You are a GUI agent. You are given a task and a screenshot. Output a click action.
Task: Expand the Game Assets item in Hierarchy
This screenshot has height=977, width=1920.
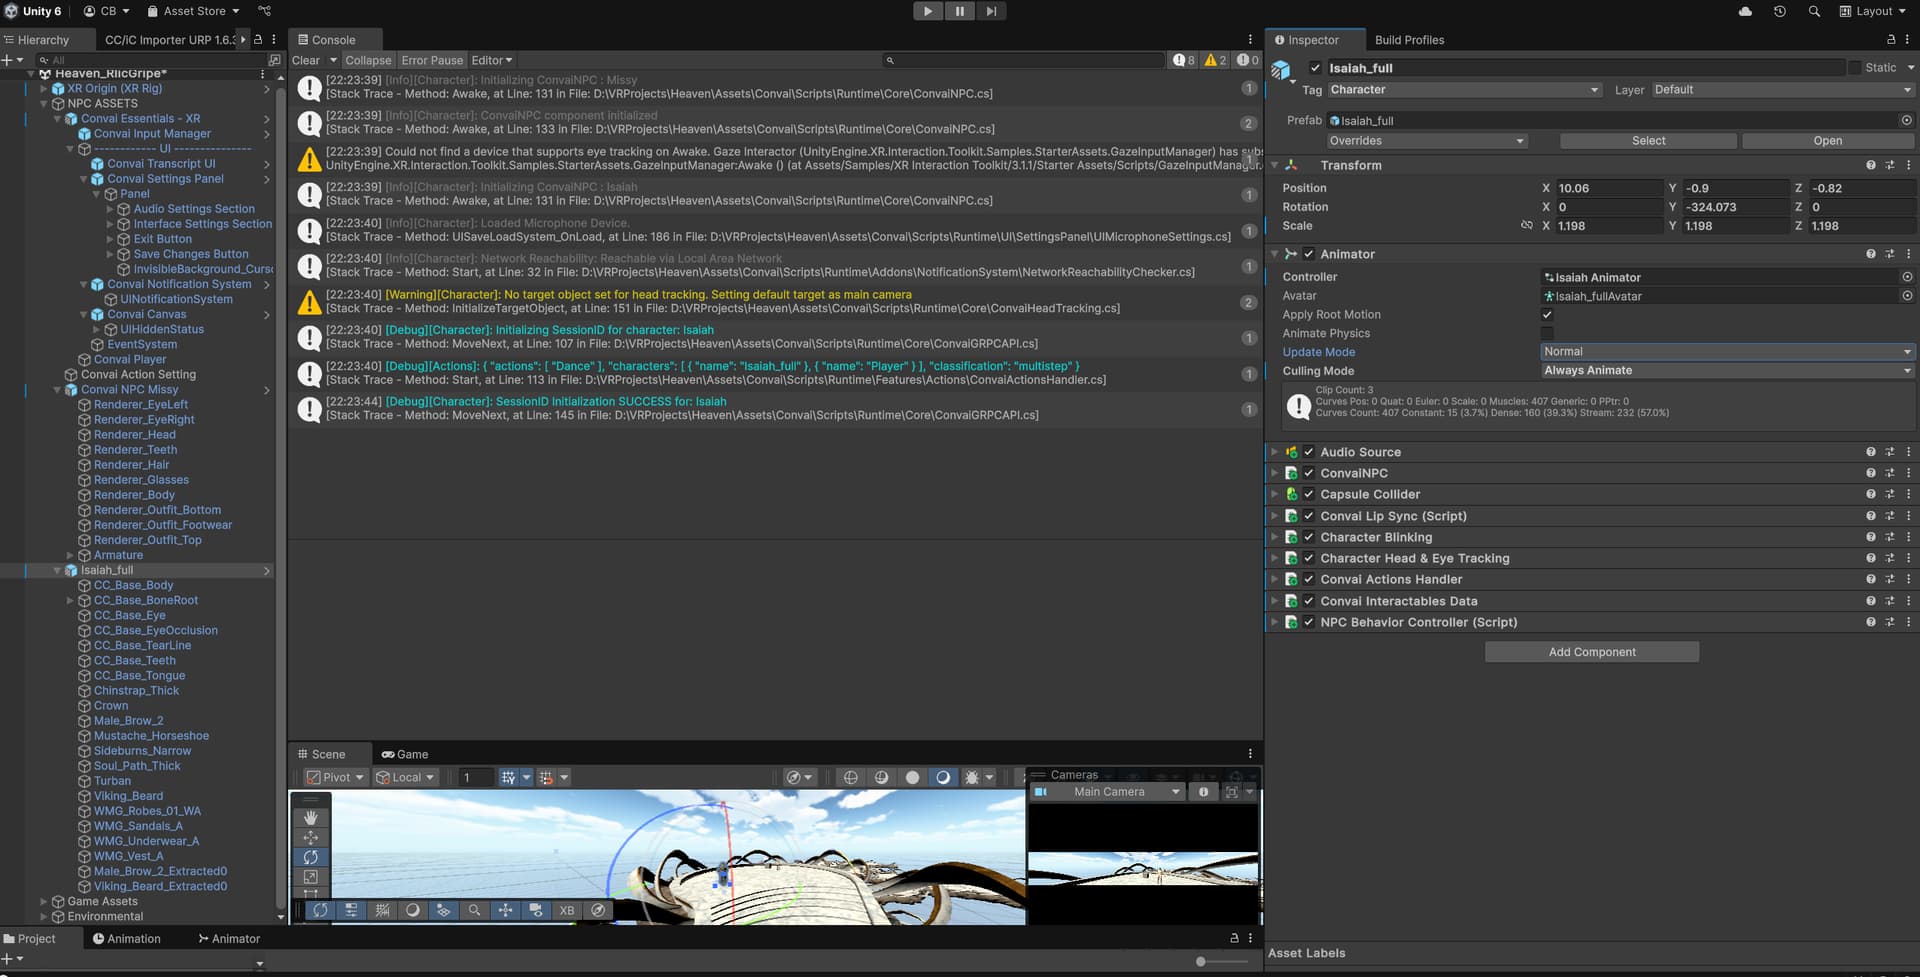tap(44, 902)
